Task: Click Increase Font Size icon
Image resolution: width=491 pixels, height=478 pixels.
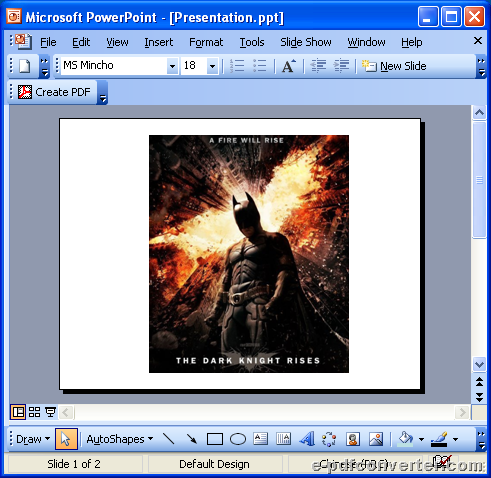Action: click(x=289, y=66)
